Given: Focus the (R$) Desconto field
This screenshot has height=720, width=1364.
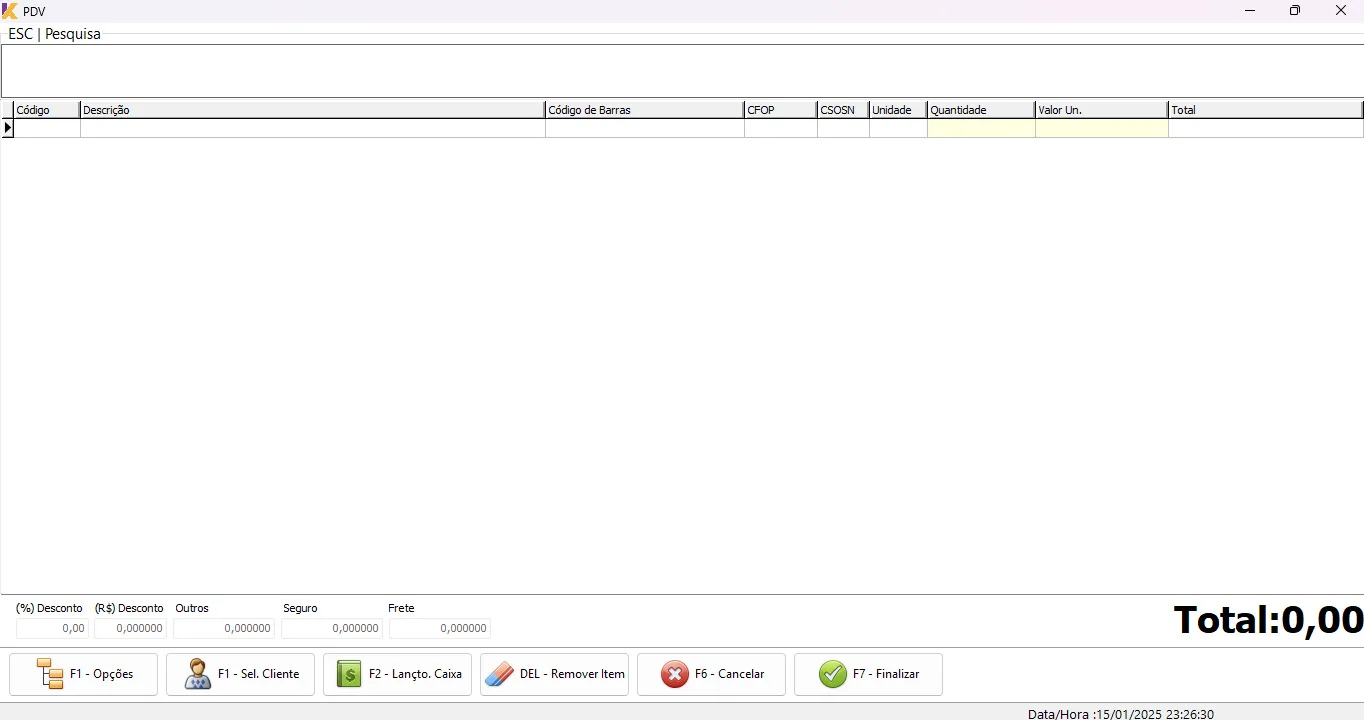Looking at the screenshot, I should 130,628.
